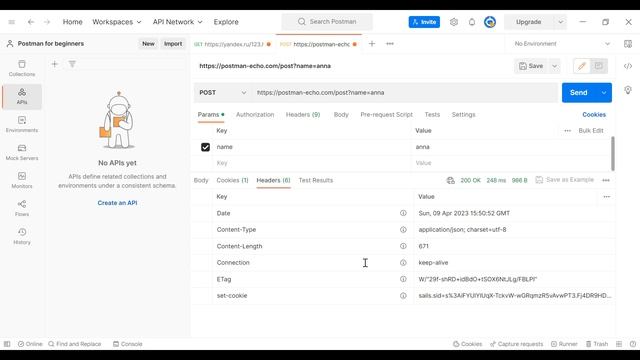Open the settings gear icon

[454, 22]
